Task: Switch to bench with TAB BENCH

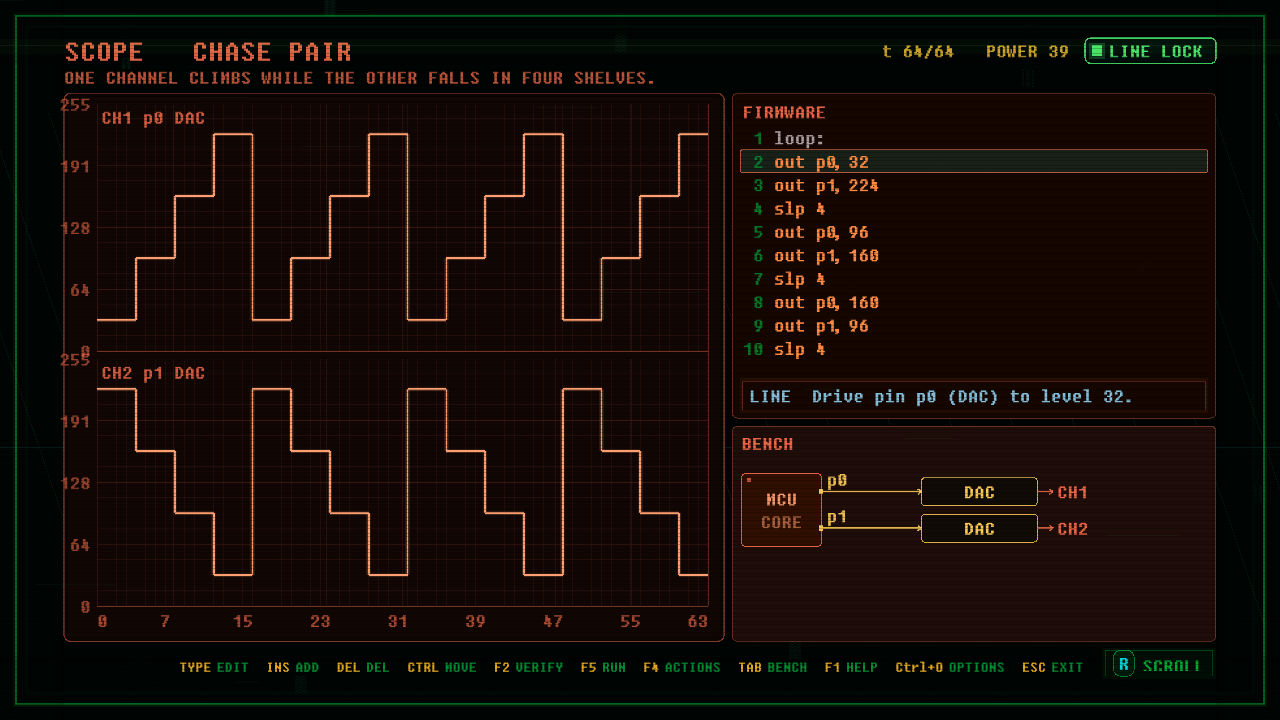Action: (x=773, y=667)
